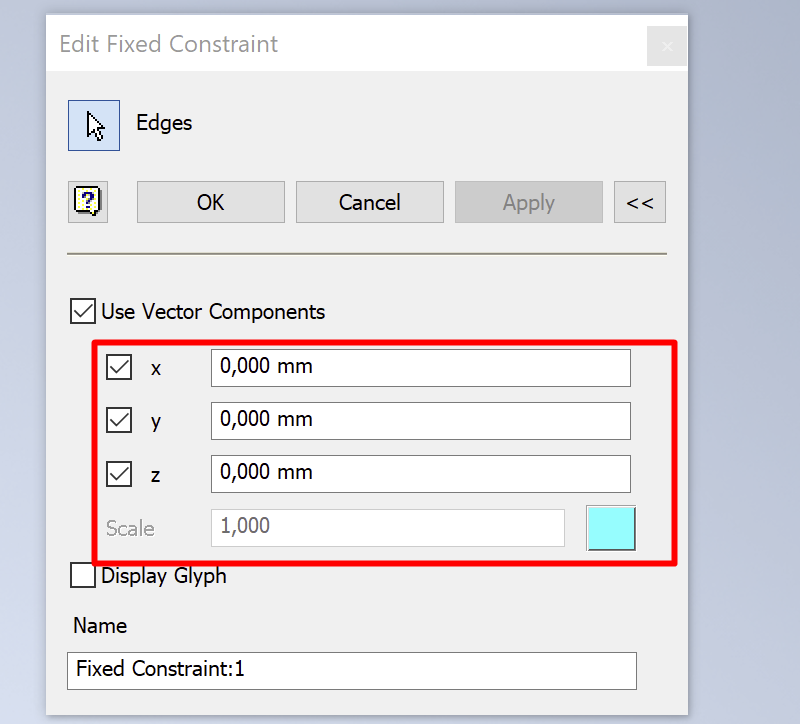Cancel the Edit Fixed Constraint dialog
The image size is (800, 724).
pyautogui.click(x=369, y=202)
